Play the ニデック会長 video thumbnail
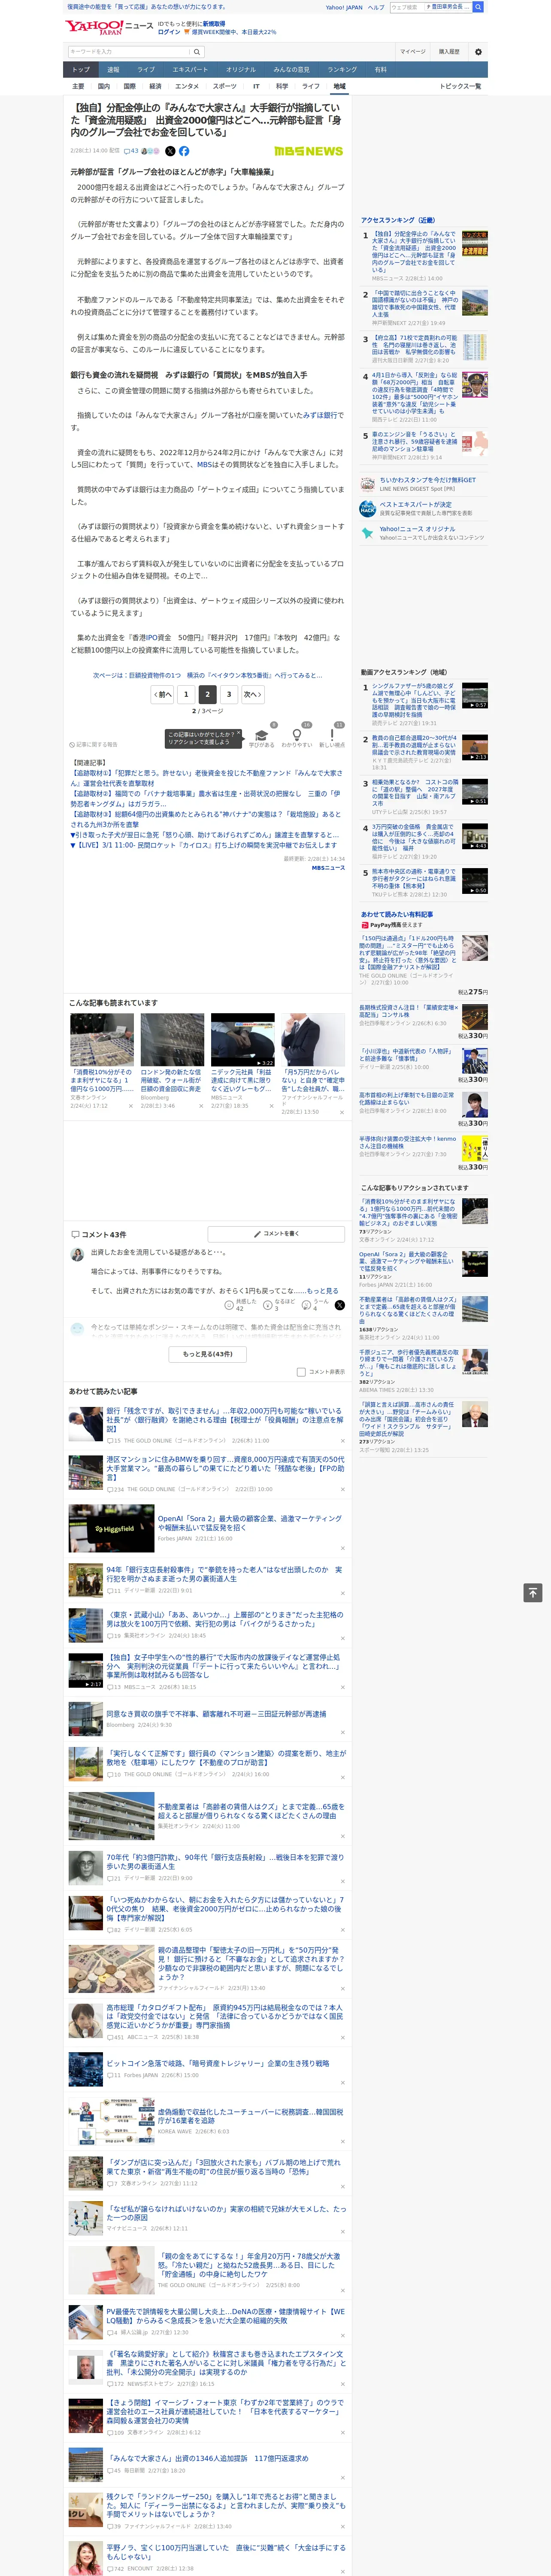 [242, 1040]
